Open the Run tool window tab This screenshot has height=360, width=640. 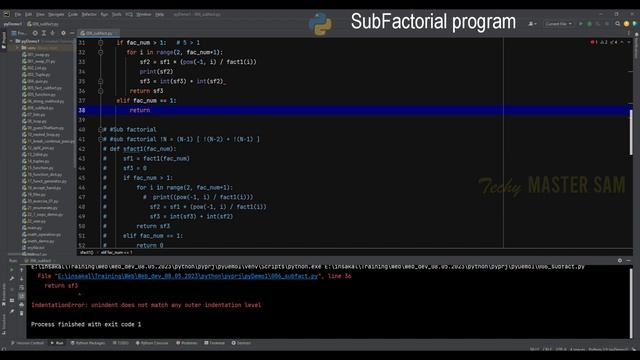click(57, 343)
